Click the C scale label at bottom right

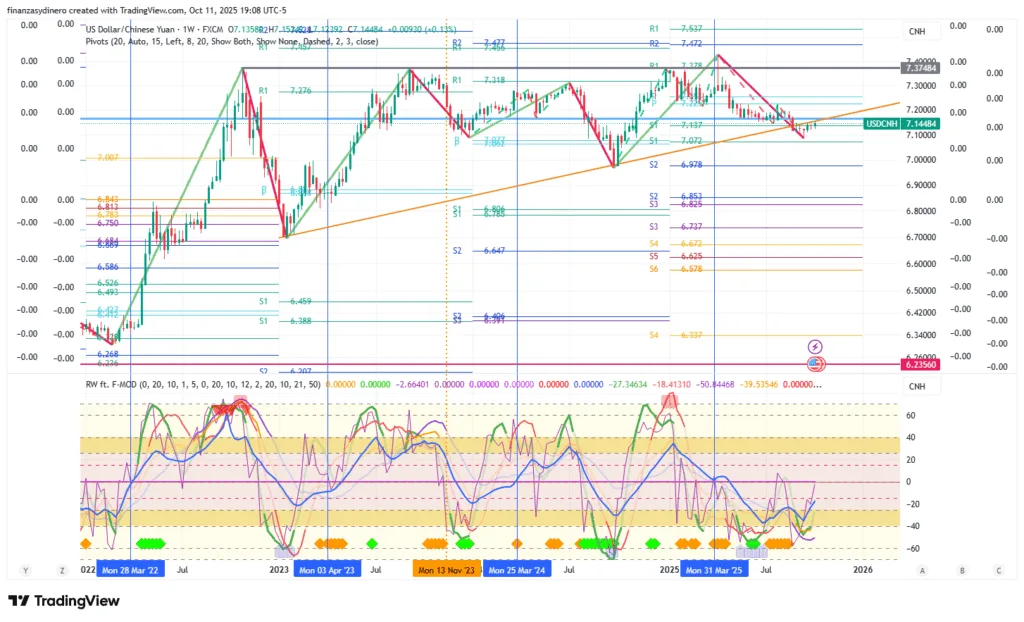[998, 570]
